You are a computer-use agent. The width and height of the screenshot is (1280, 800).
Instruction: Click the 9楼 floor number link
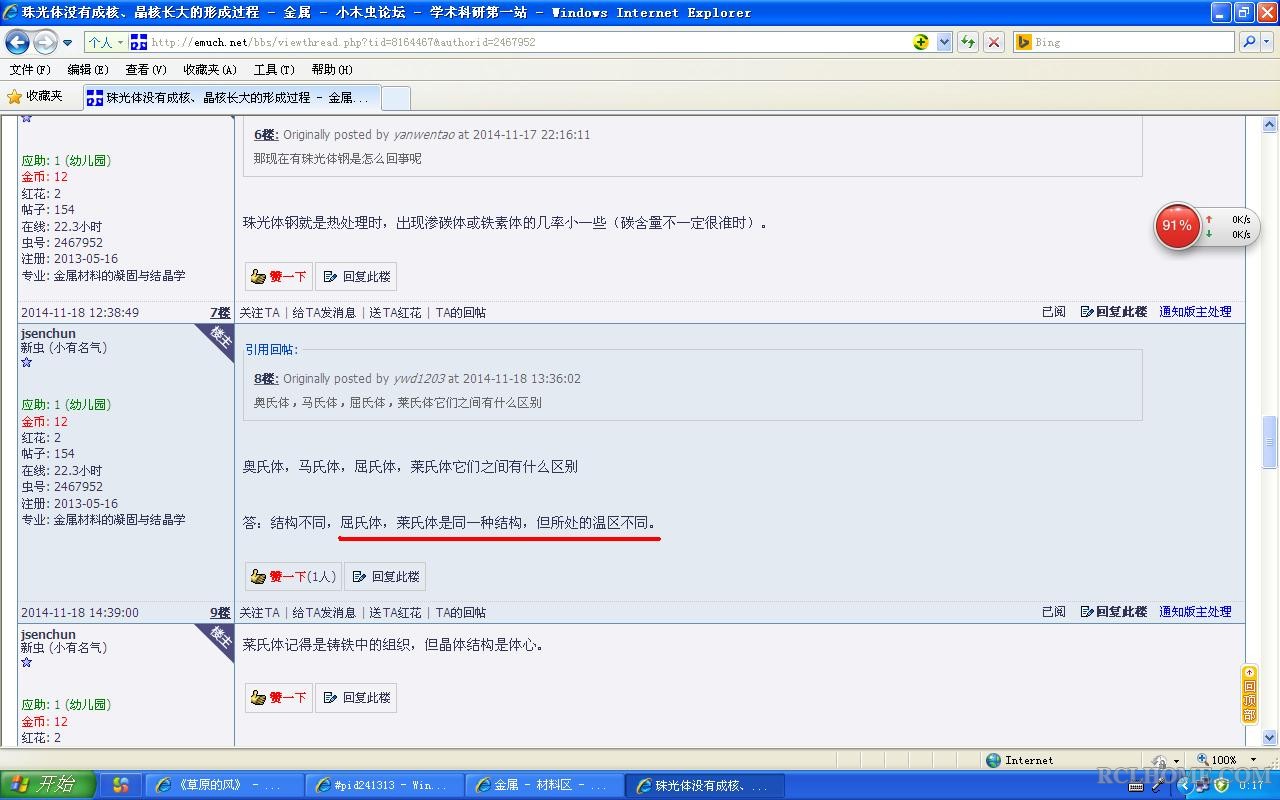point(220,613)
